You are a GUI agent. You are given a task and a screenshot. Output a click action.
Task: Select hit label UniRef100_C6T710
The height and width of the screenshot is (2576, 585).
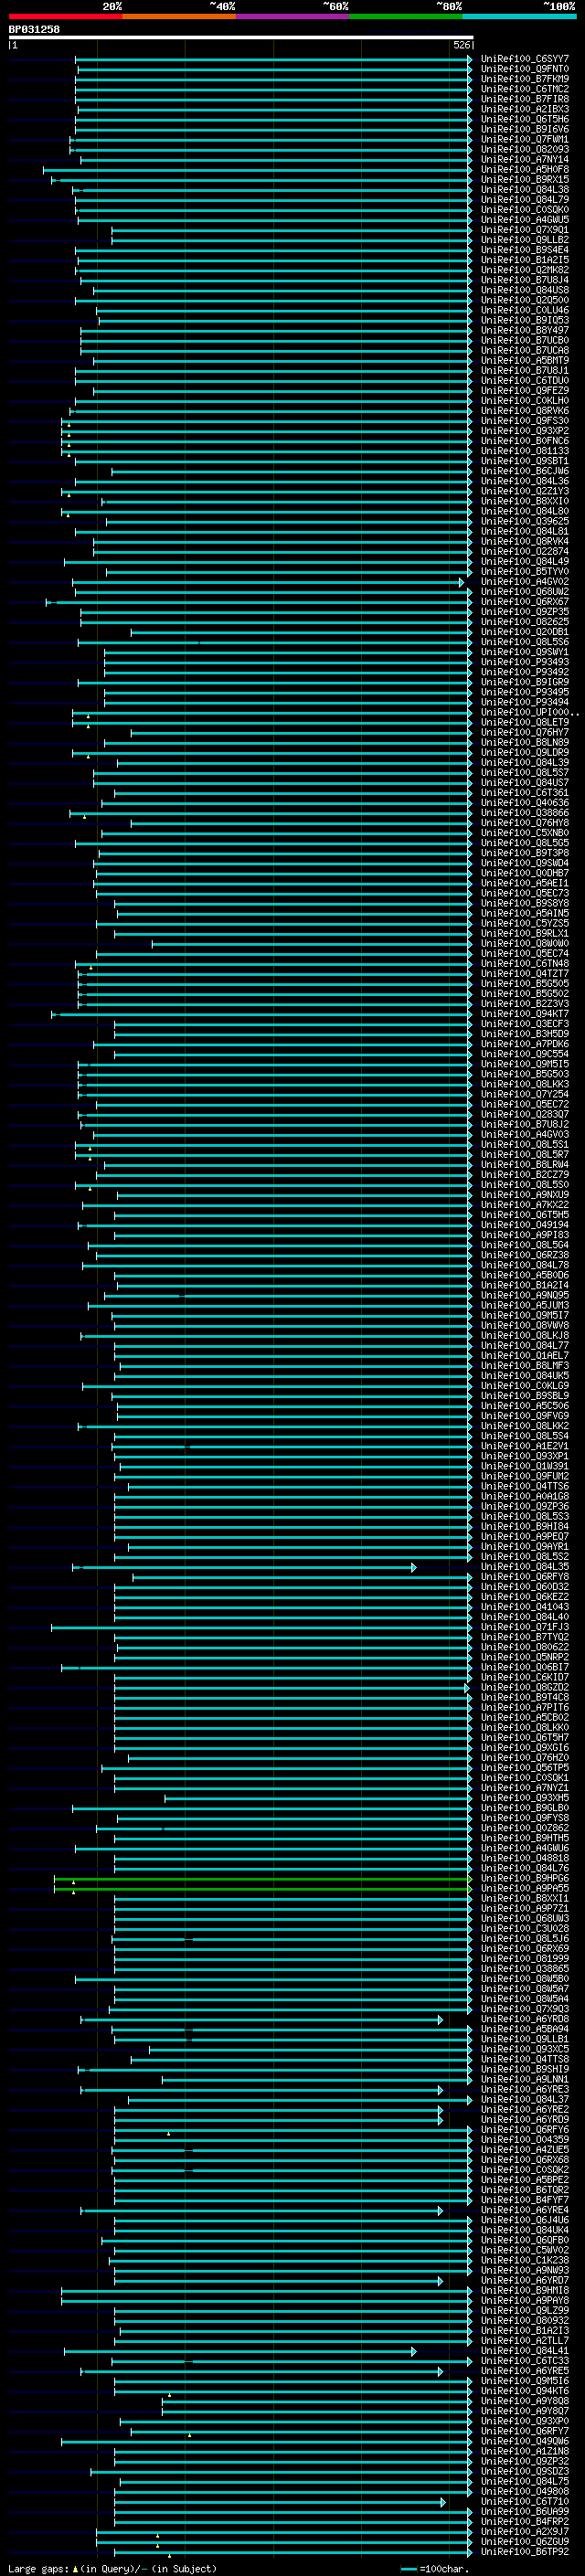(x=524, y=2502)
